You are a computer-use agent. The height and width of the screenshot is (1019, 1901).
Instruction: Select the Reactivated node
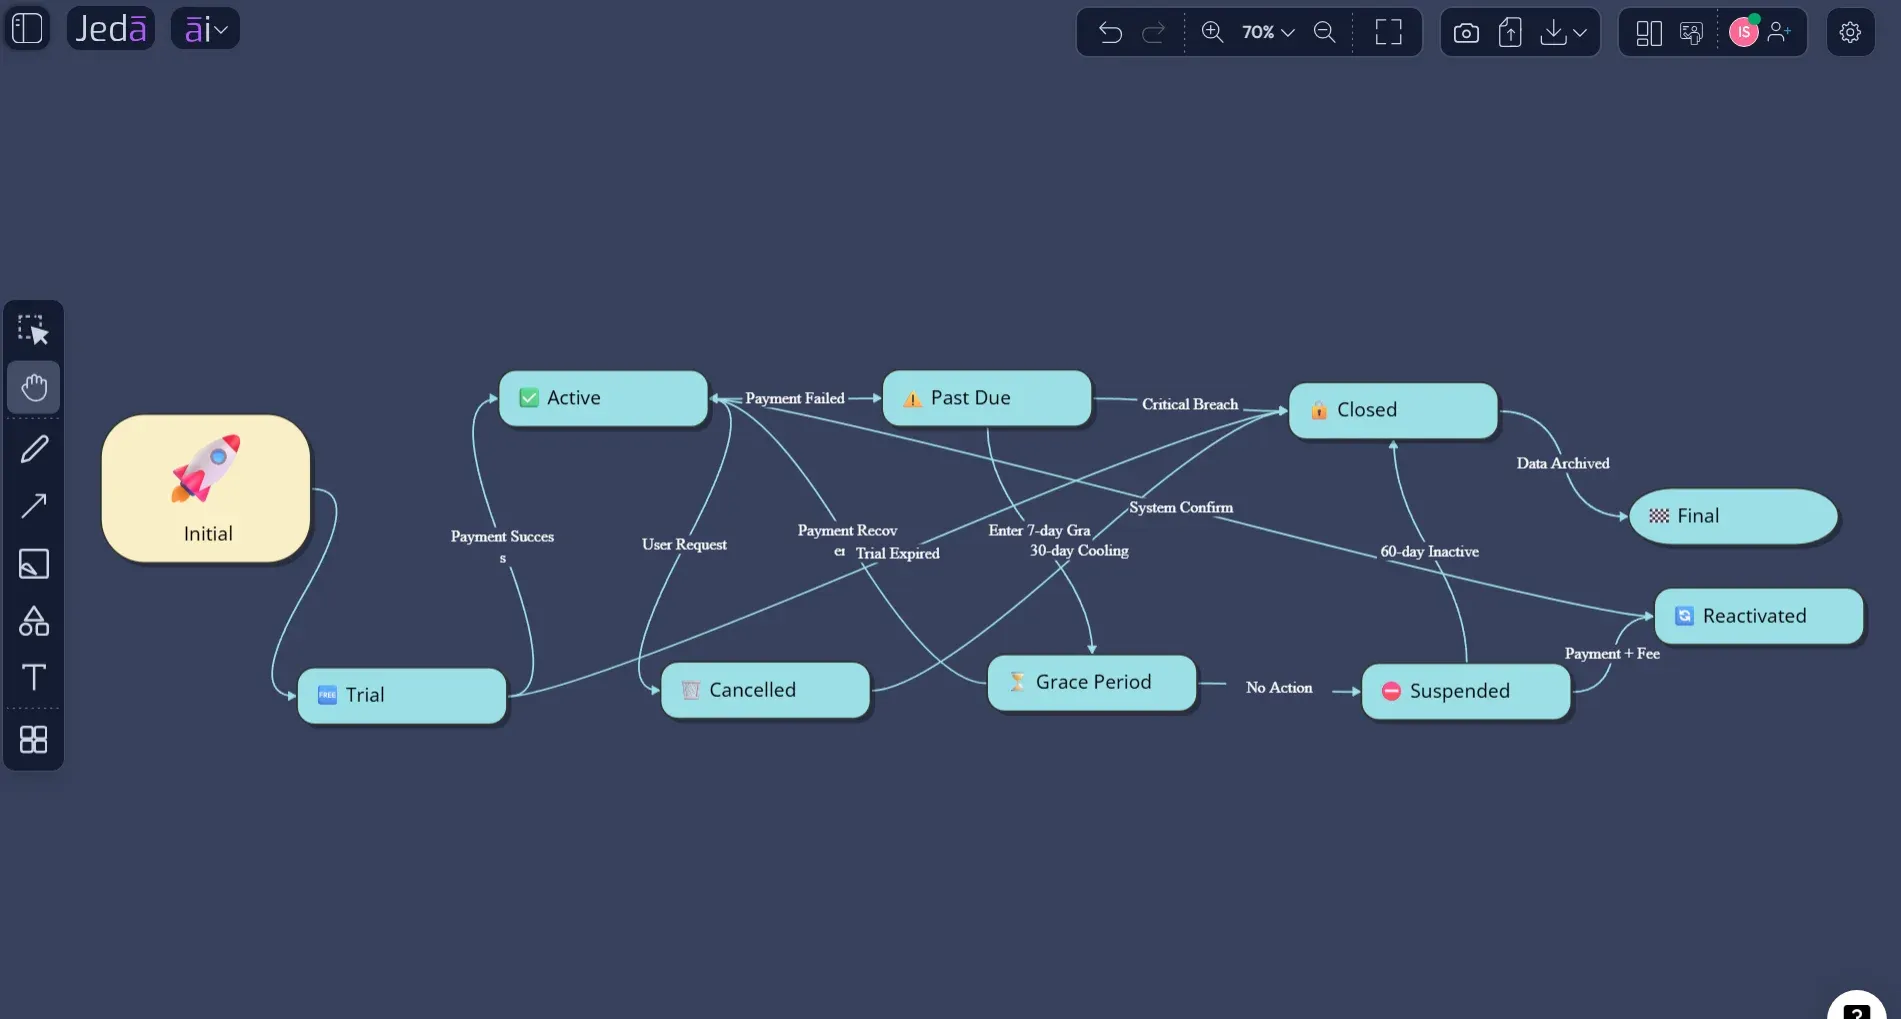pos(1759,616)
